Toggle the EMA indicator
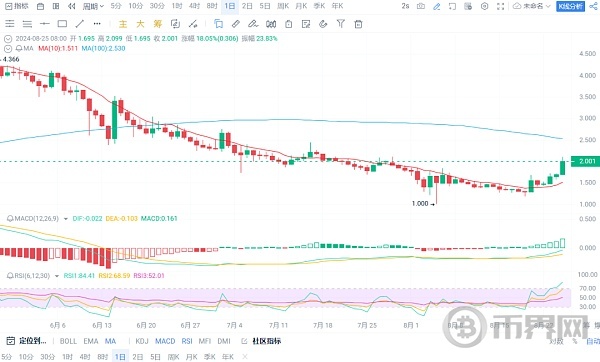Viewport: 600px width, 362px height. pos(91,341)
